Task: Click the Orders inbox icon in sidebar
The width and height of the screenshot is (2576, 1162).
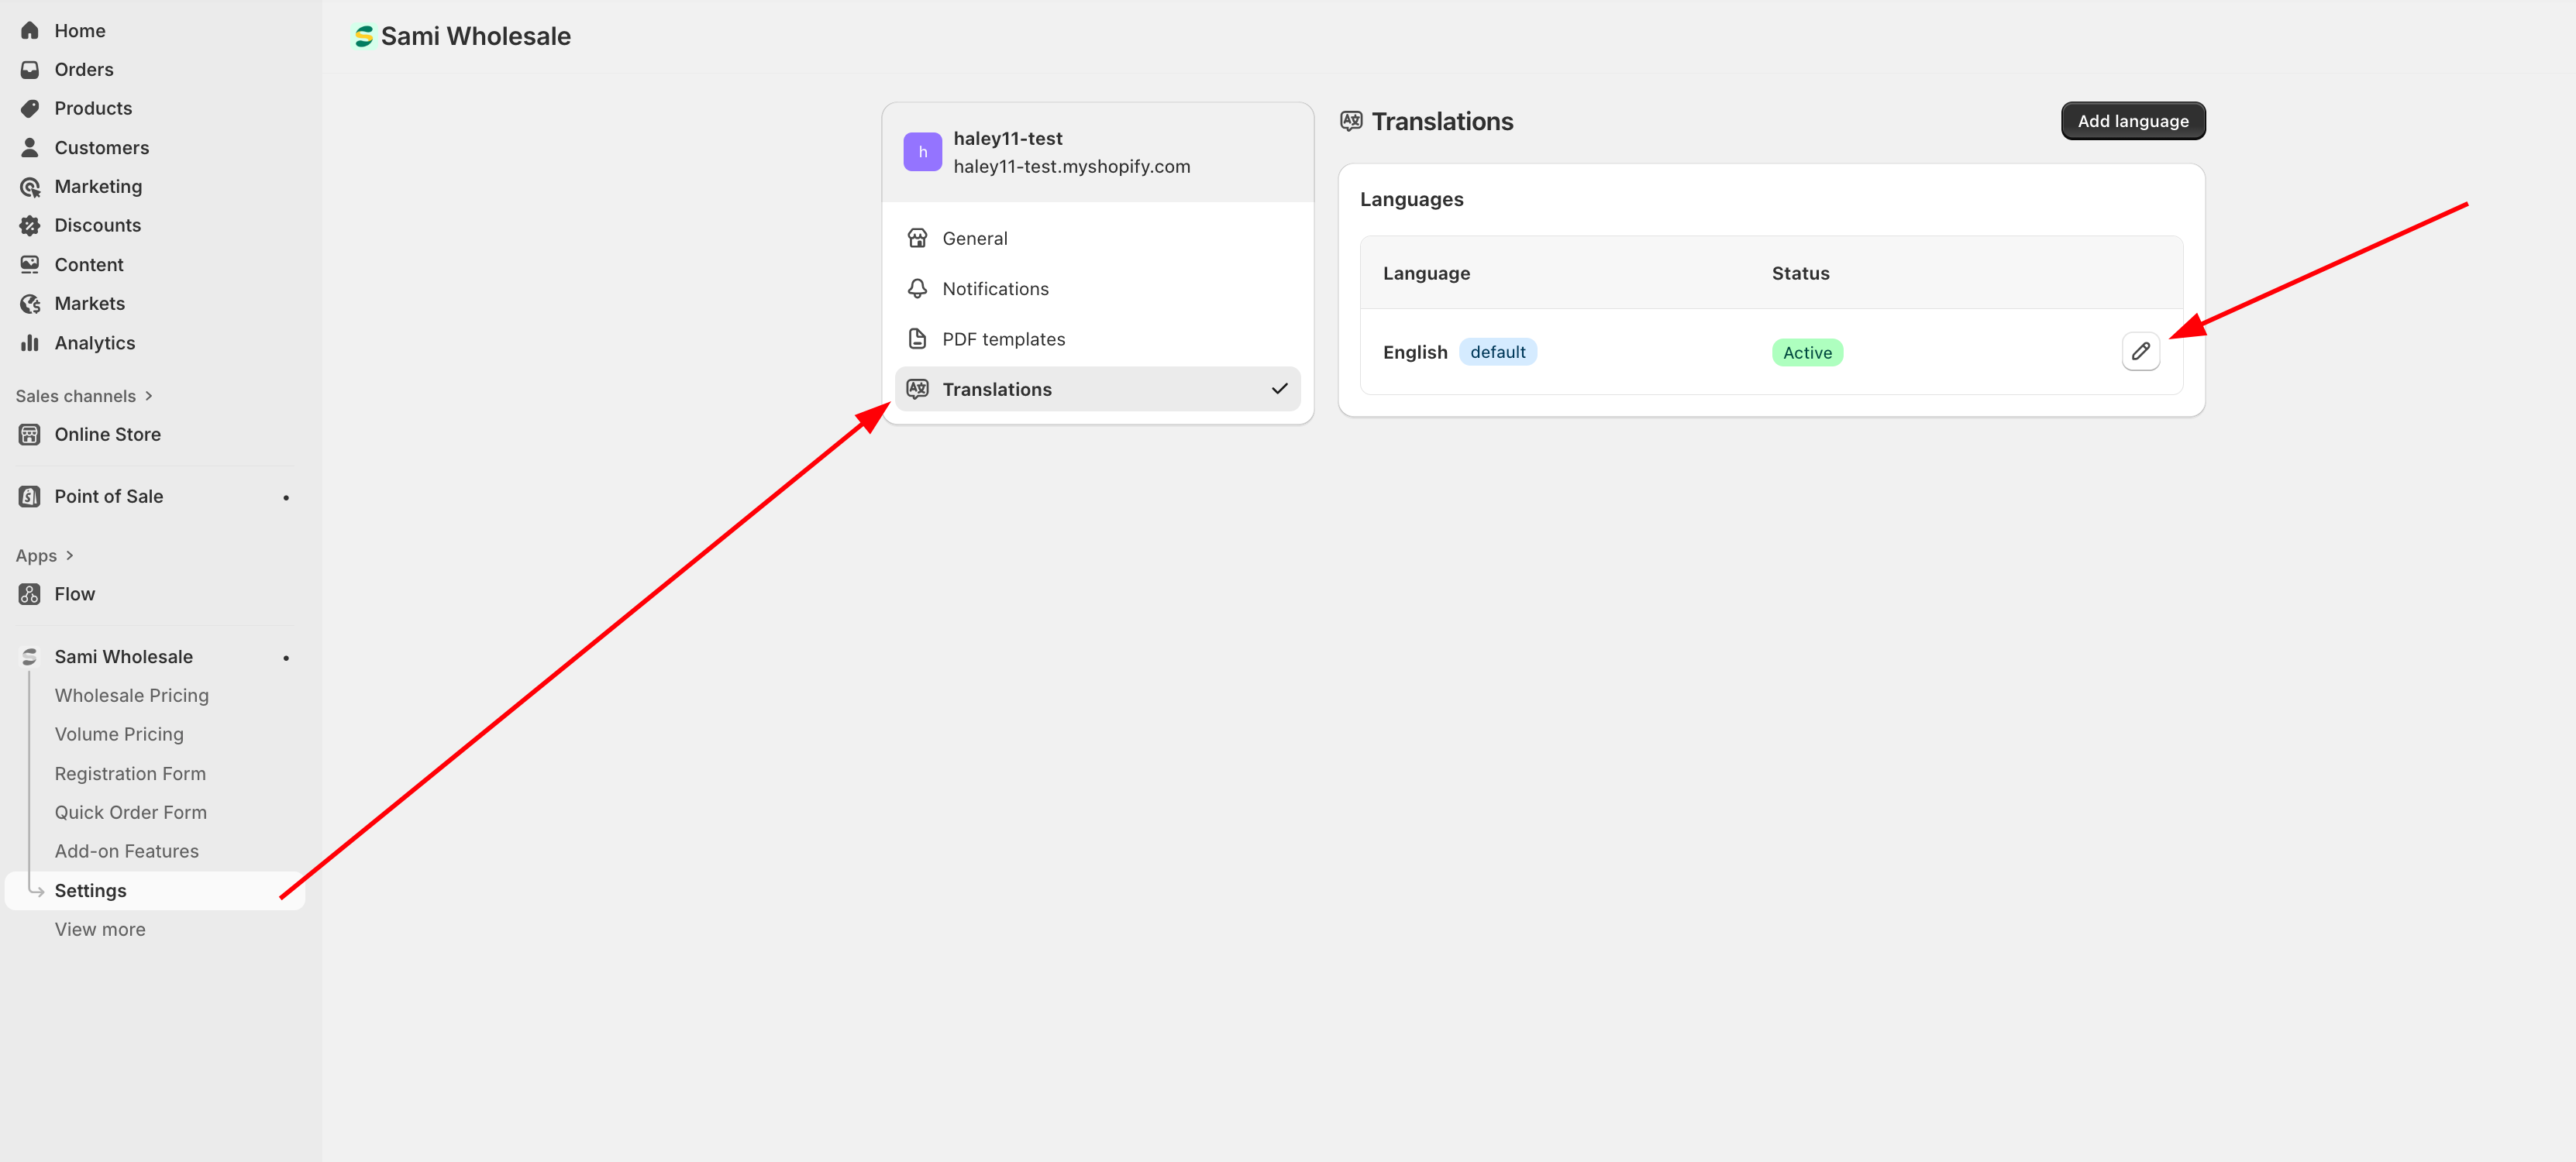Action: [30, 70]
